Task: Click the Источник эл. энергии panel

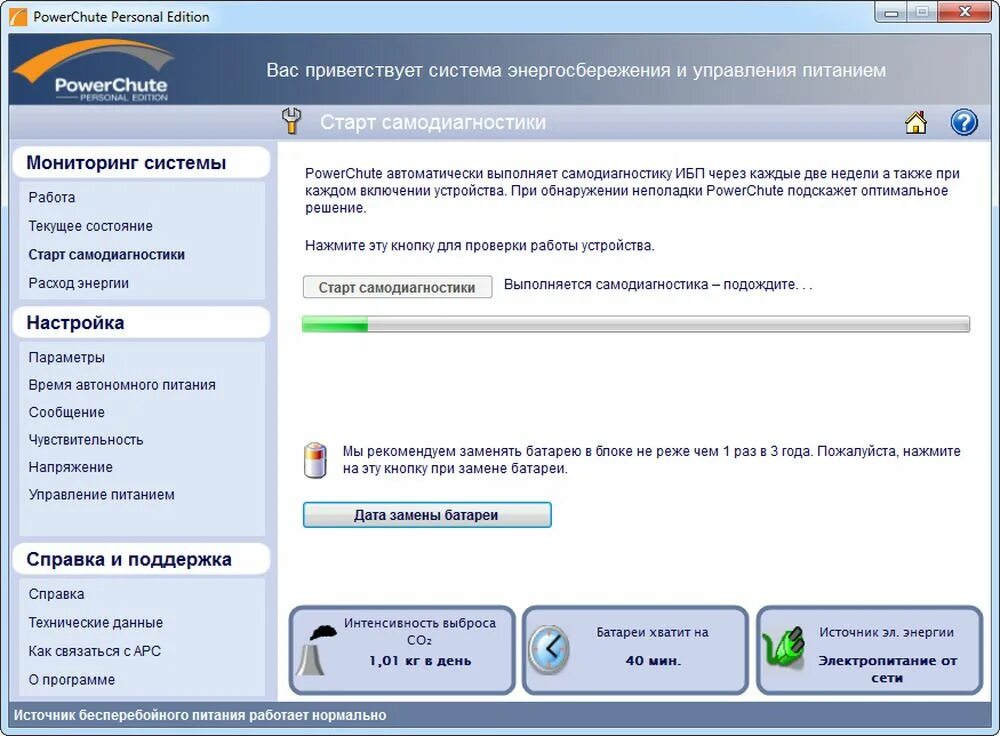Action: tap(869, 650)
